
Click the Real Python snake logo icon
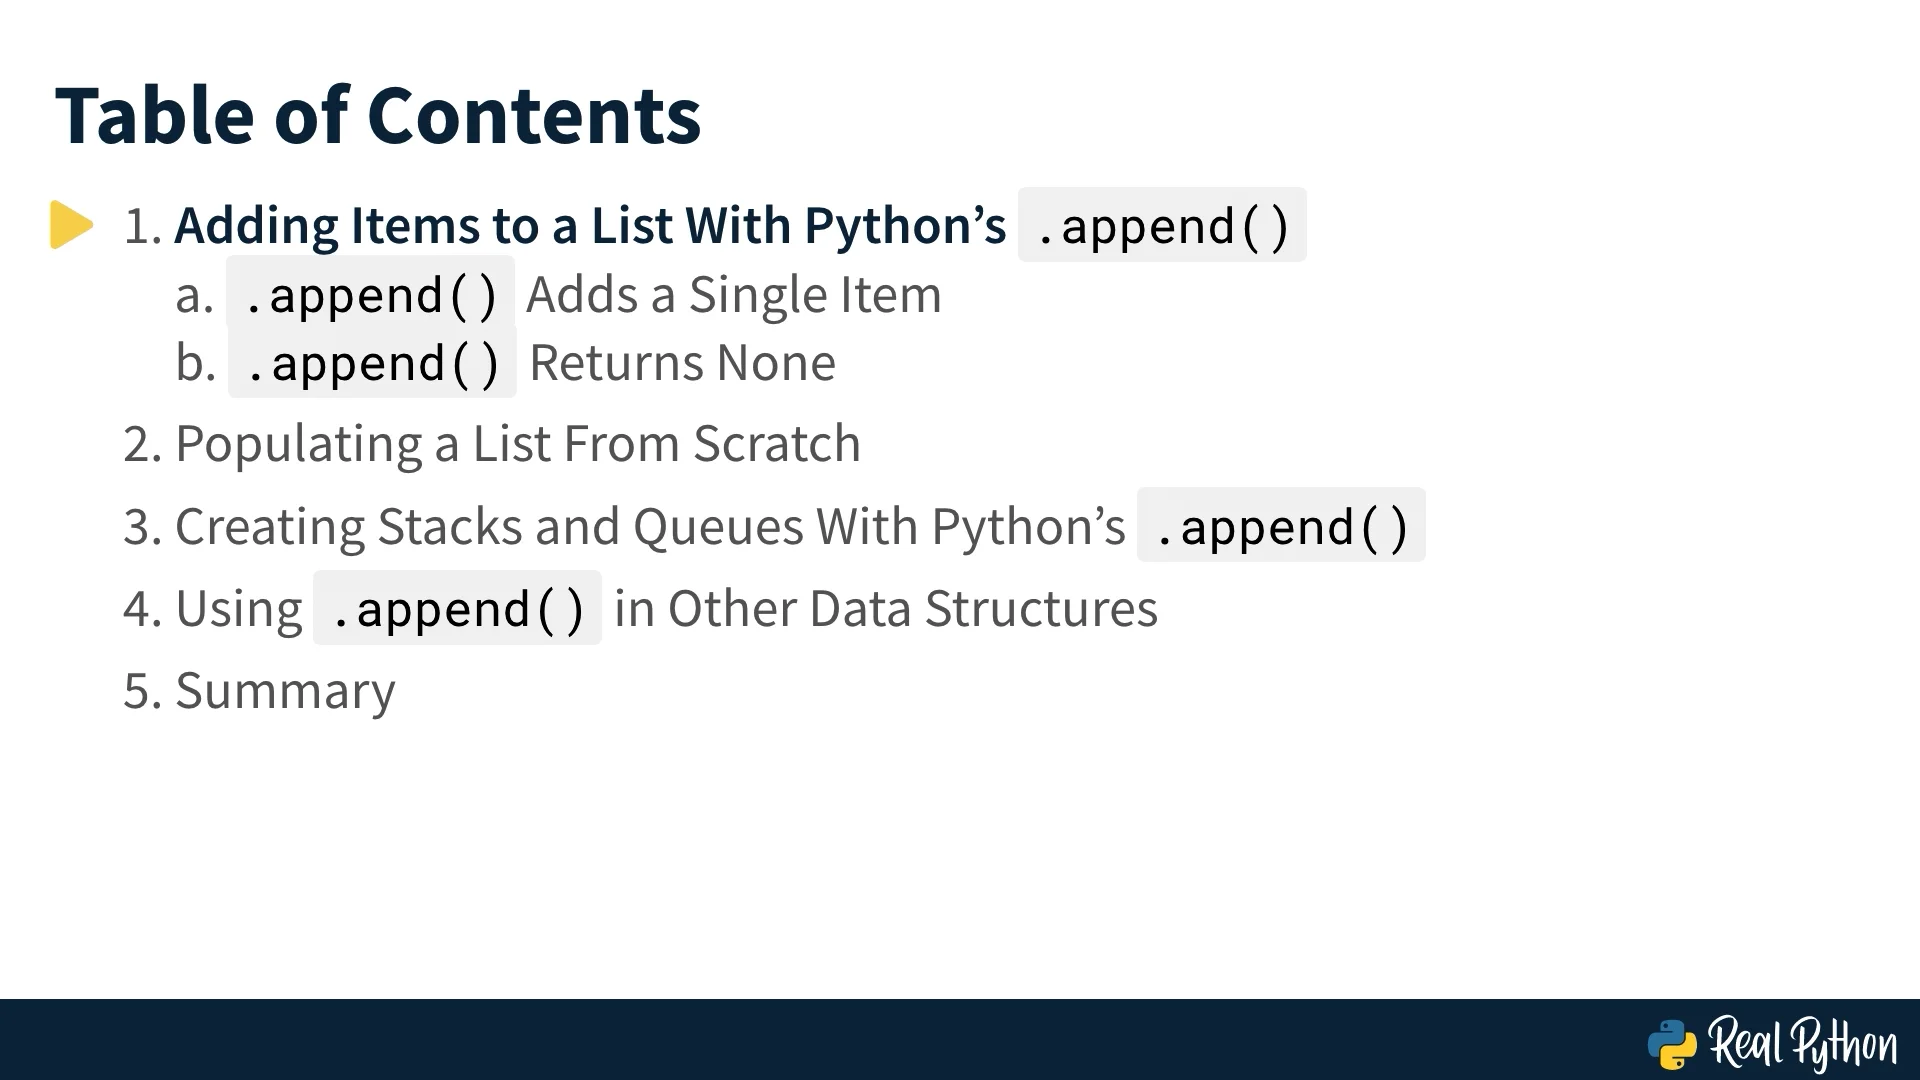coord(1672,1045)
